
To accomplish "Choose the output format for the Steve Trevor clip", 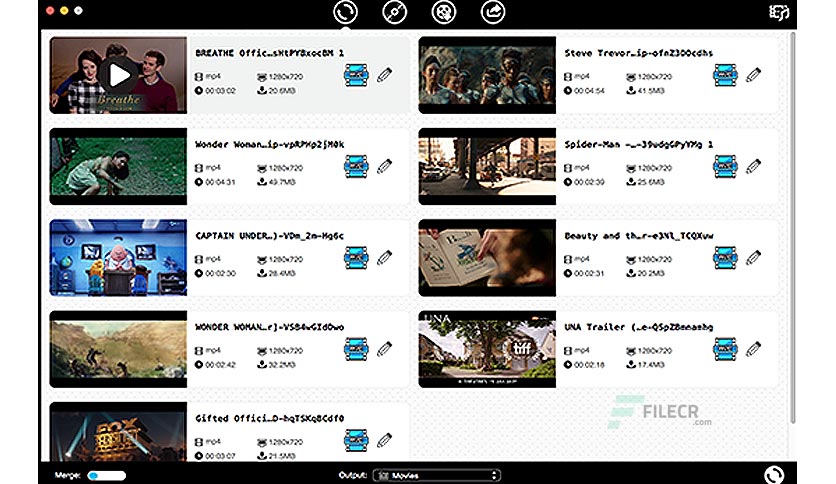I will [x=725, y=75].
